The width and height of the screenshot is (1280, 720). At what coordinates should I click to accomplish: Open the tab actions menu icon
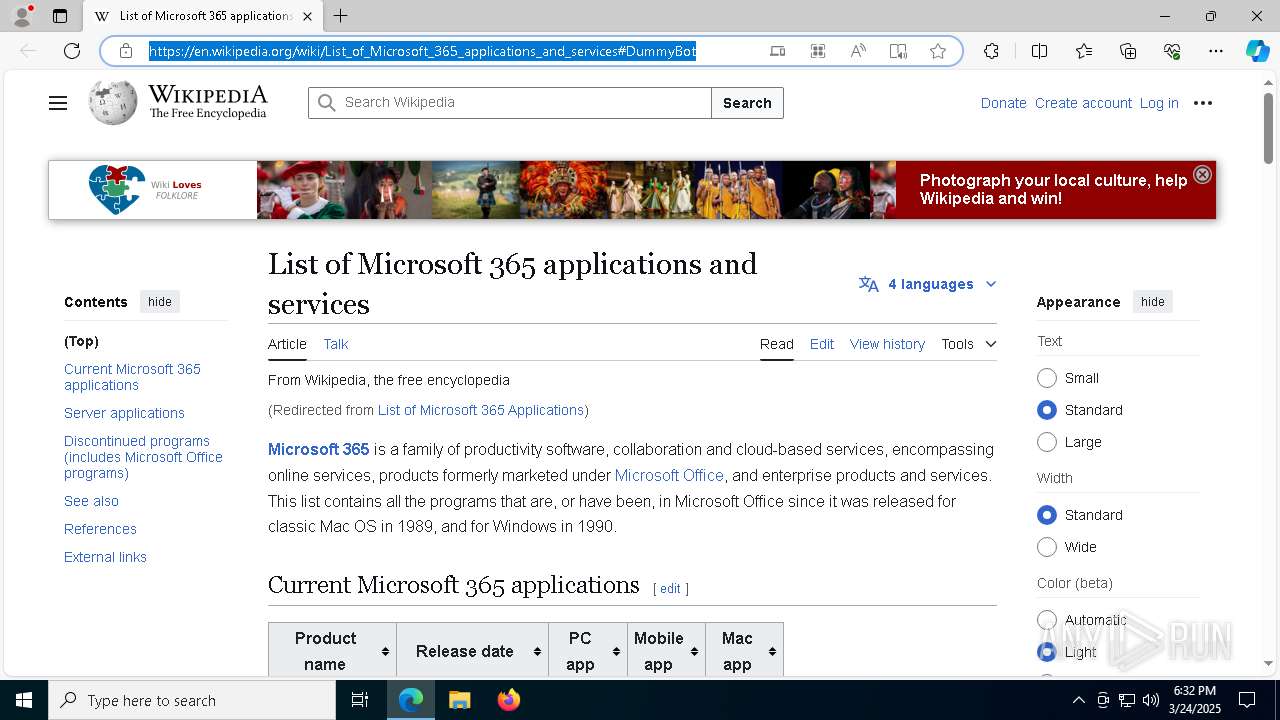pyautogui.click(x=60, y=16)
